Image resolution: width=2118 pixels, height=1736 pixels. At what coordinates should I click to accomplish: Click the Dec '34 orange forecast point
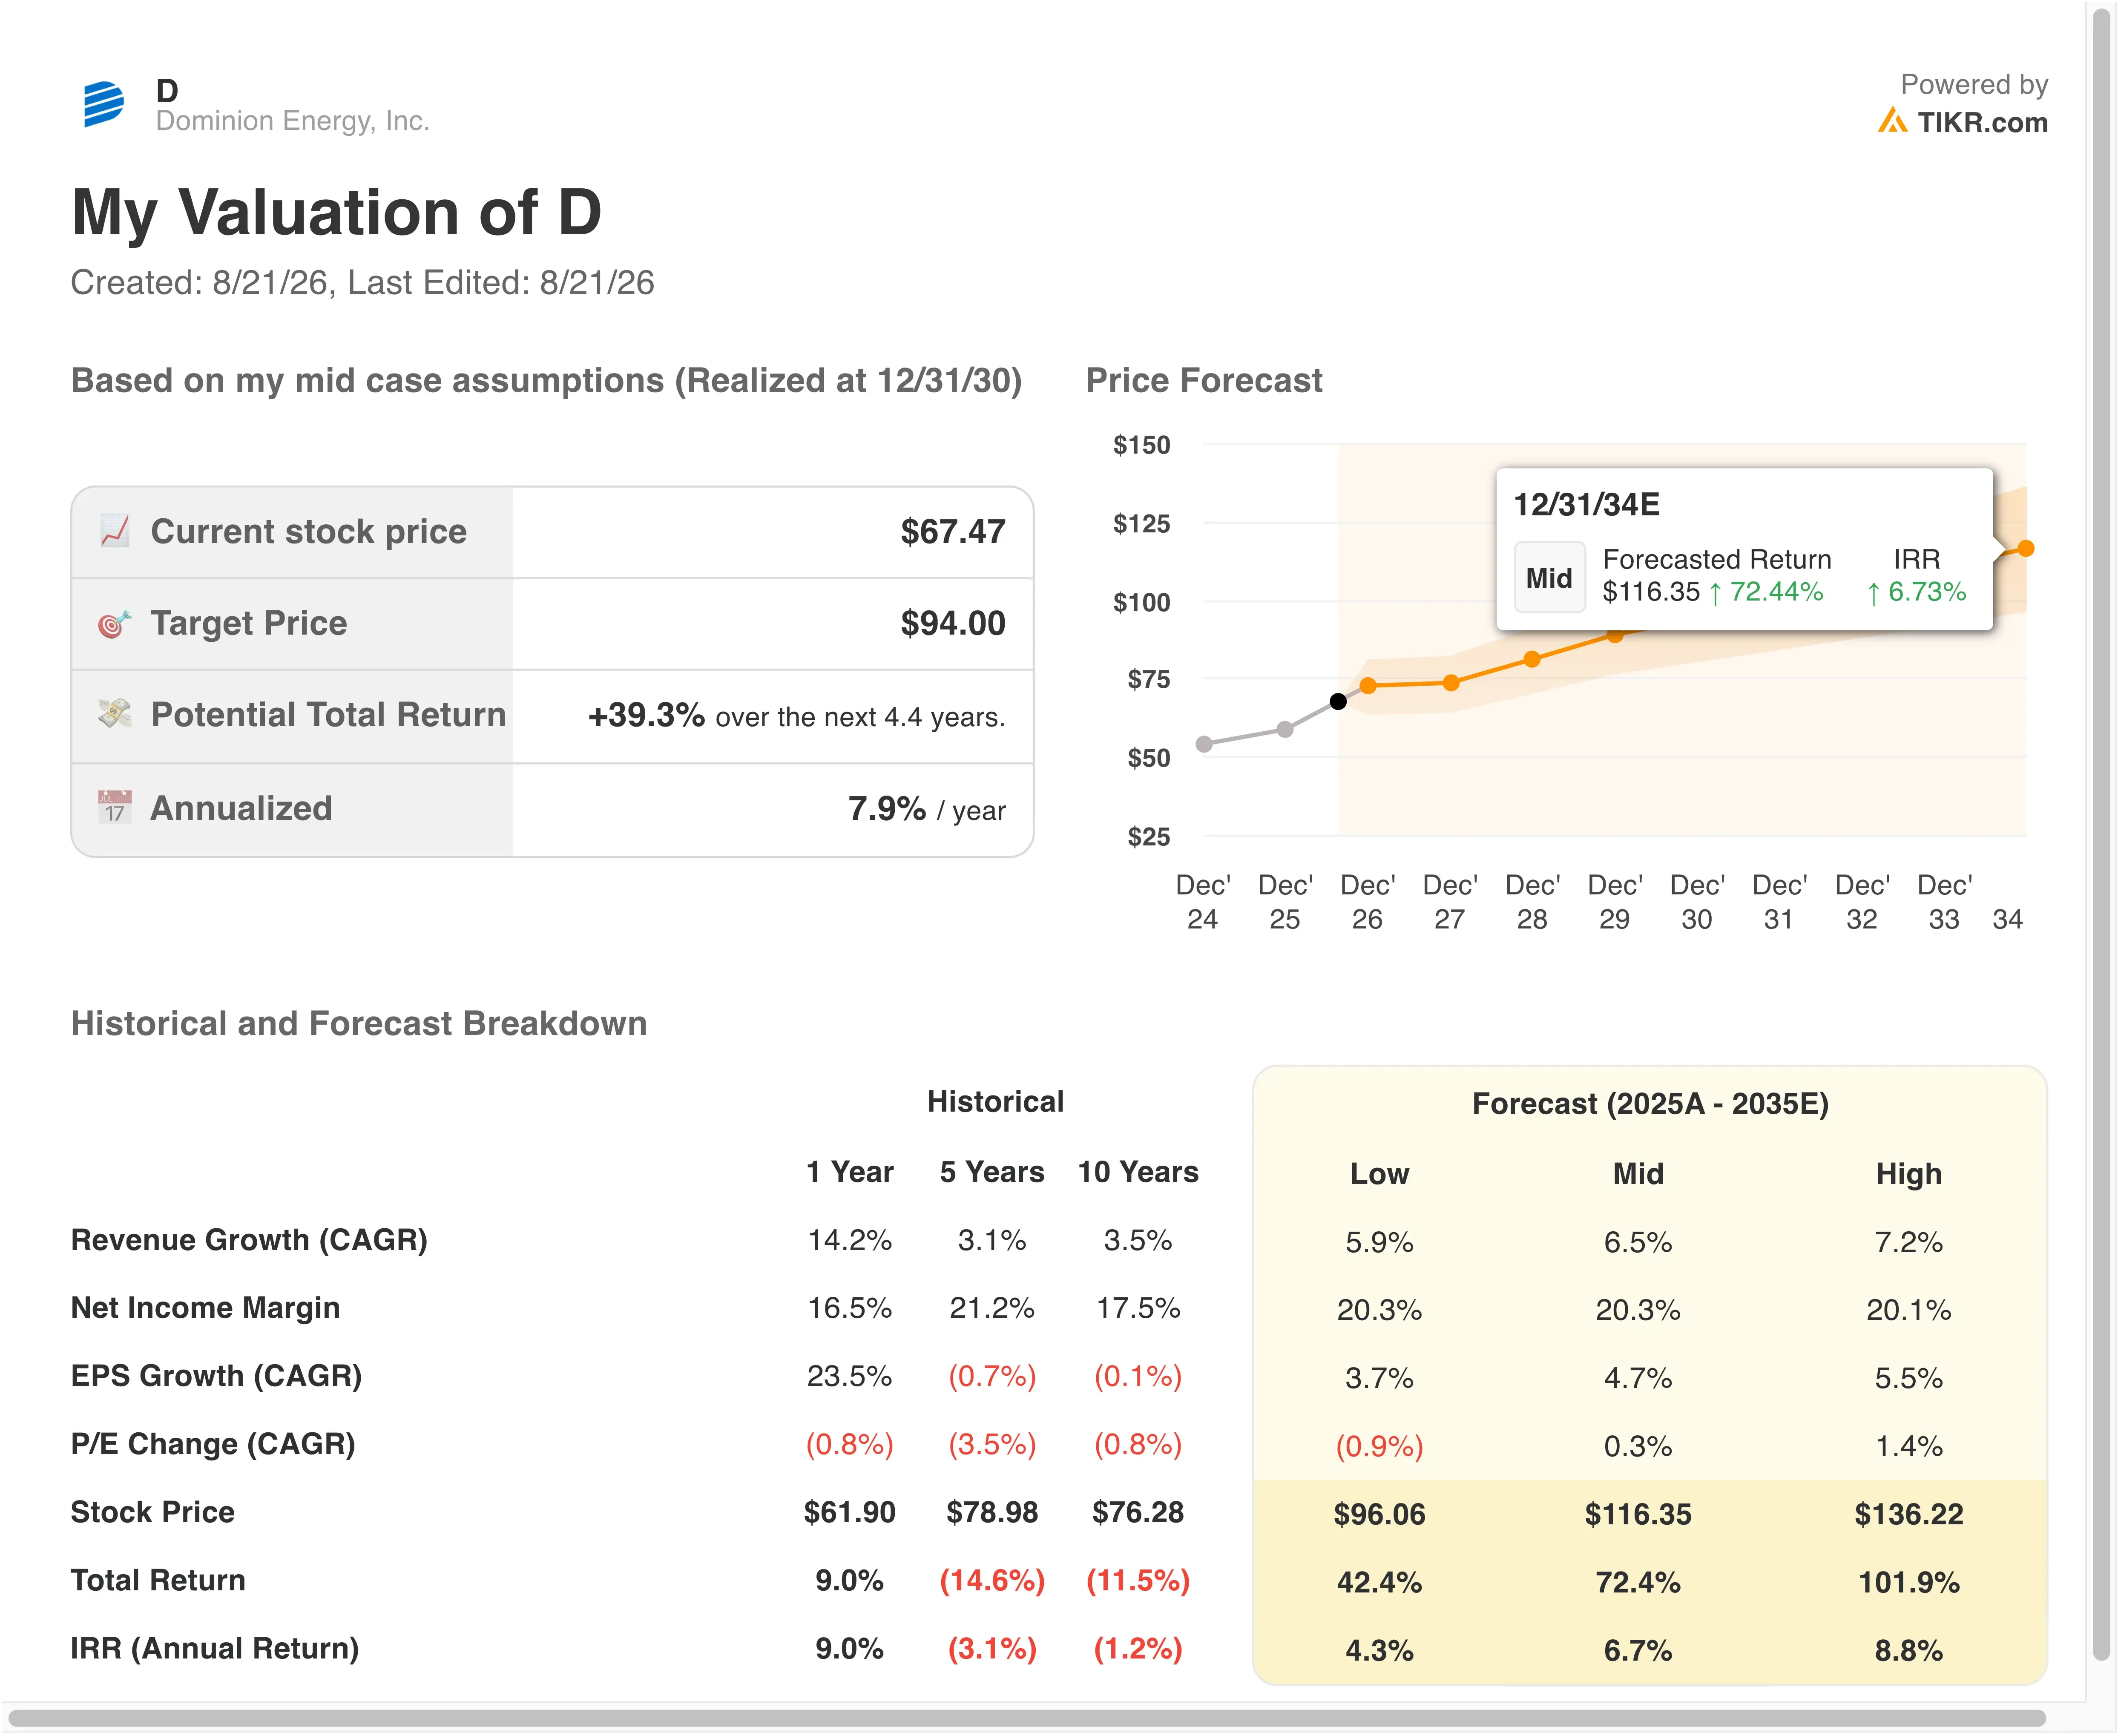pos(2025,548)
